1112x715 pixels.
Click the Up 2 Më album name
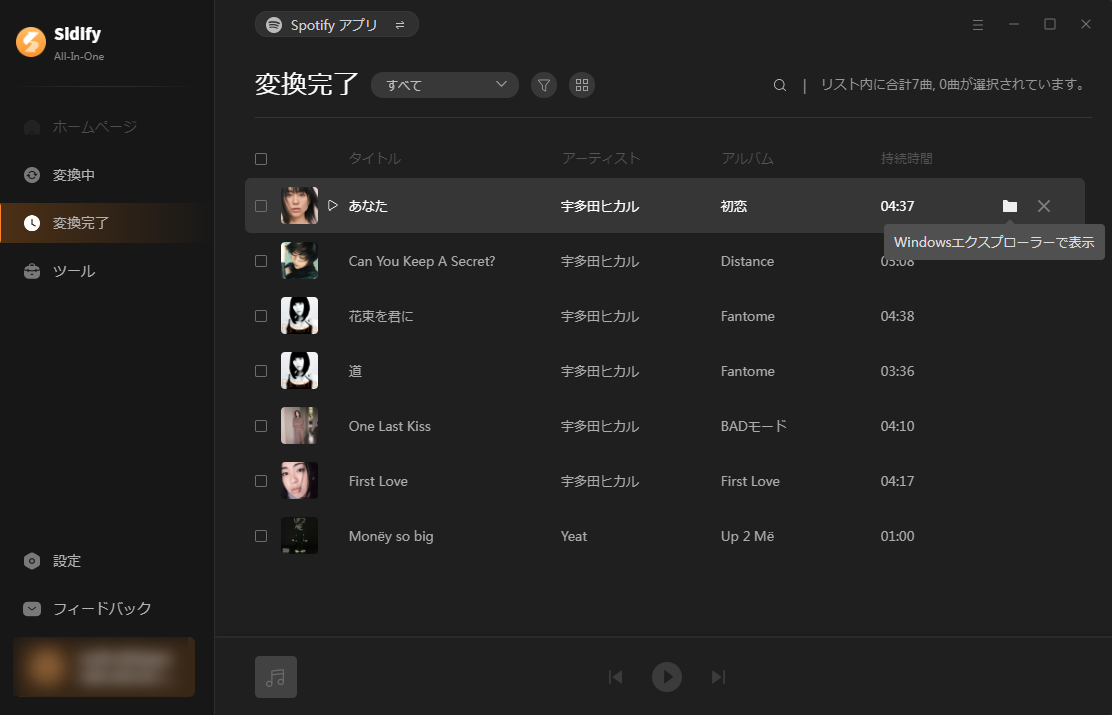point(747,536)
